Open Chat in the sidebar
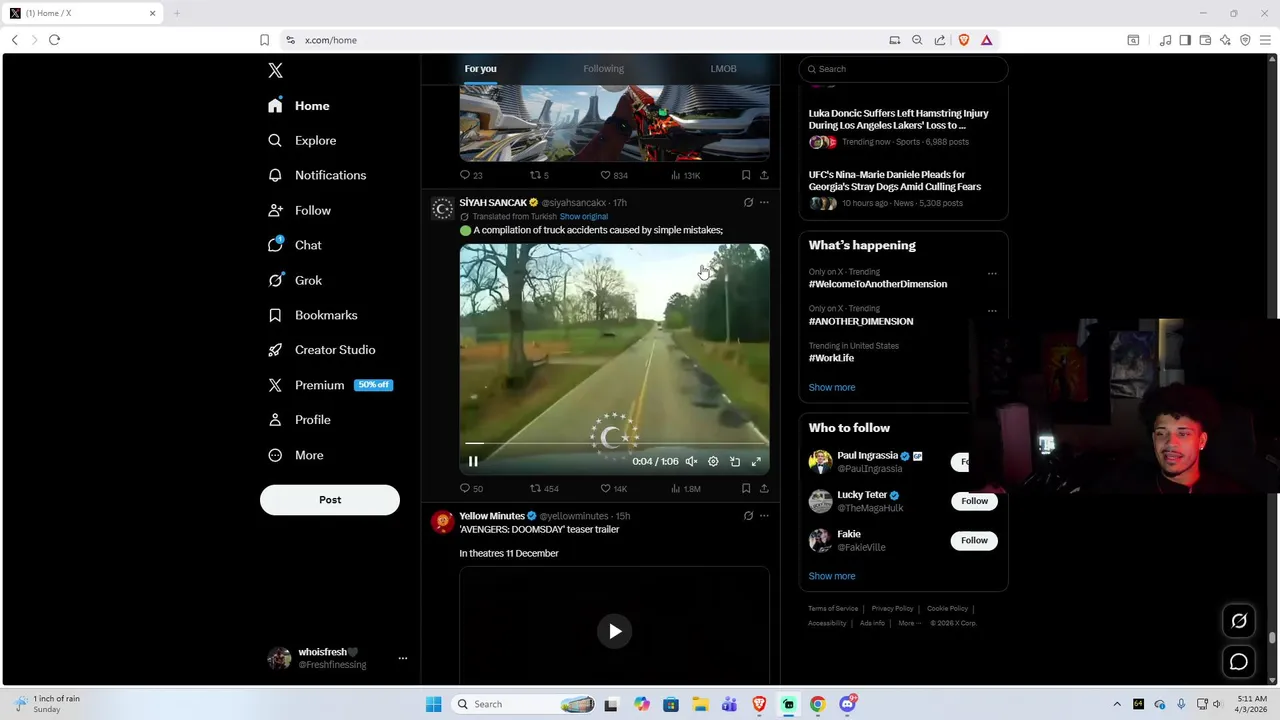Screen dimensions: 1280x720 point(295,245)
